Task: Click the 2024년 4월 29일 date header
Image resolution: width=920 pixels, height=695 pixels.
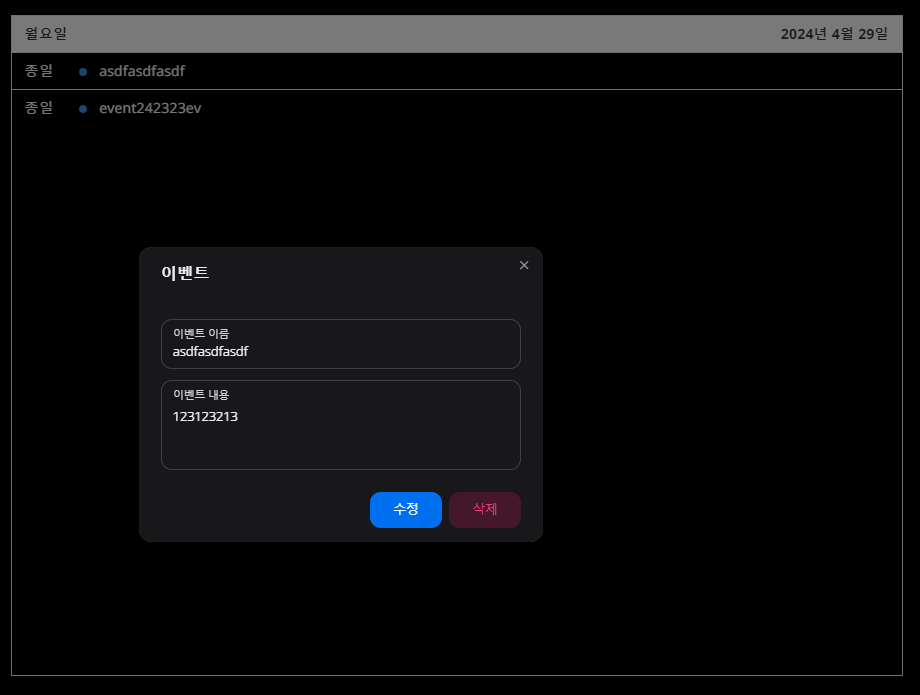Action: 834,34
